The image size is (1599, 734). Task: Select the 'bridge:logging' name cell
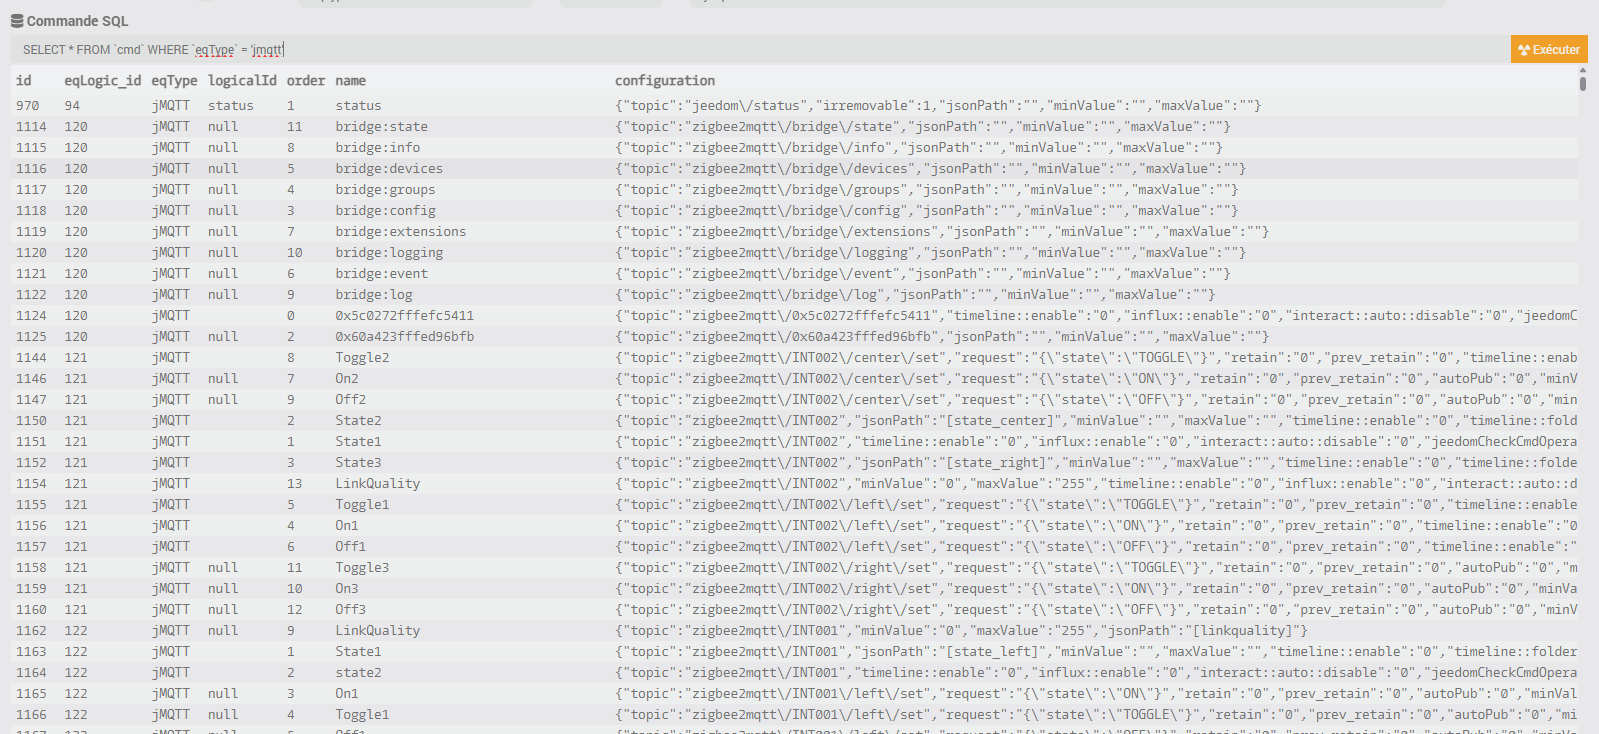(x=389, y=253)
